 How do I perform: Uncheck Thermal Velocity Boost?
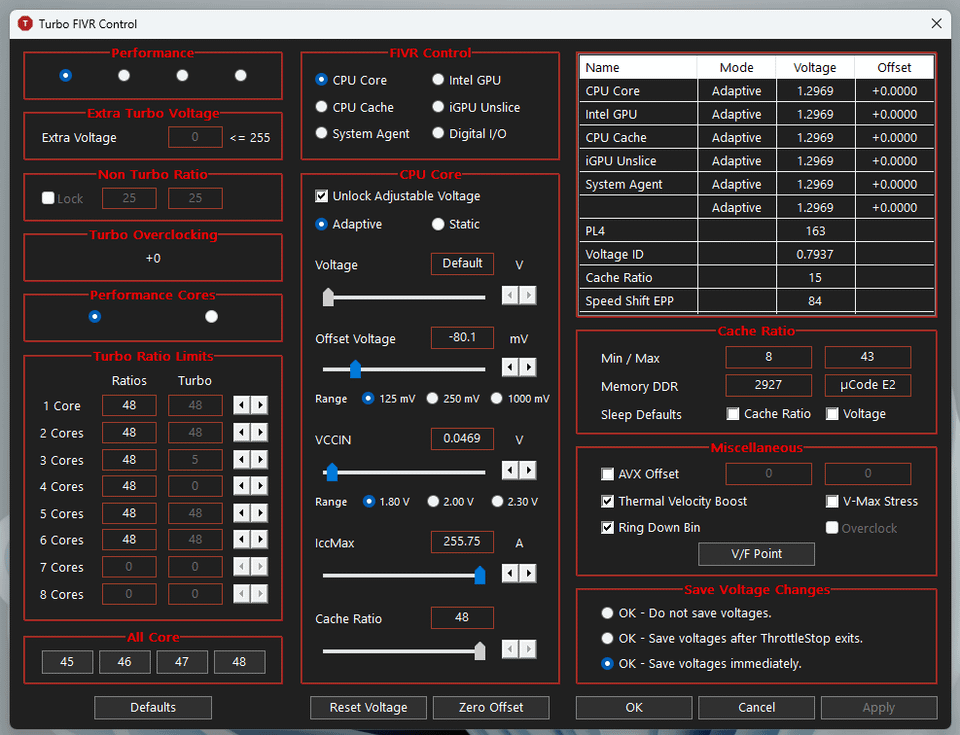tap(608, 501)
